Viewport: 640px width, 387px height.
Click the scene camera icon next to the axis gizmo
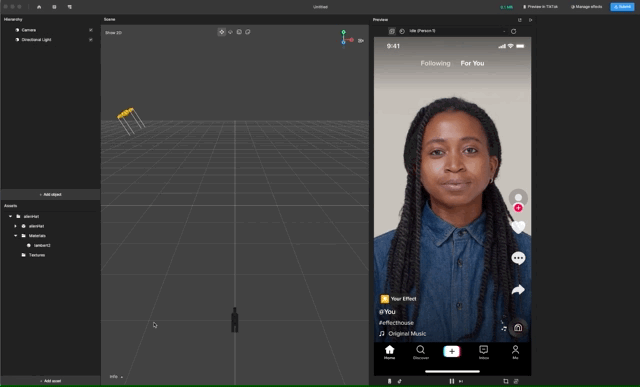(x=361, y=40)
